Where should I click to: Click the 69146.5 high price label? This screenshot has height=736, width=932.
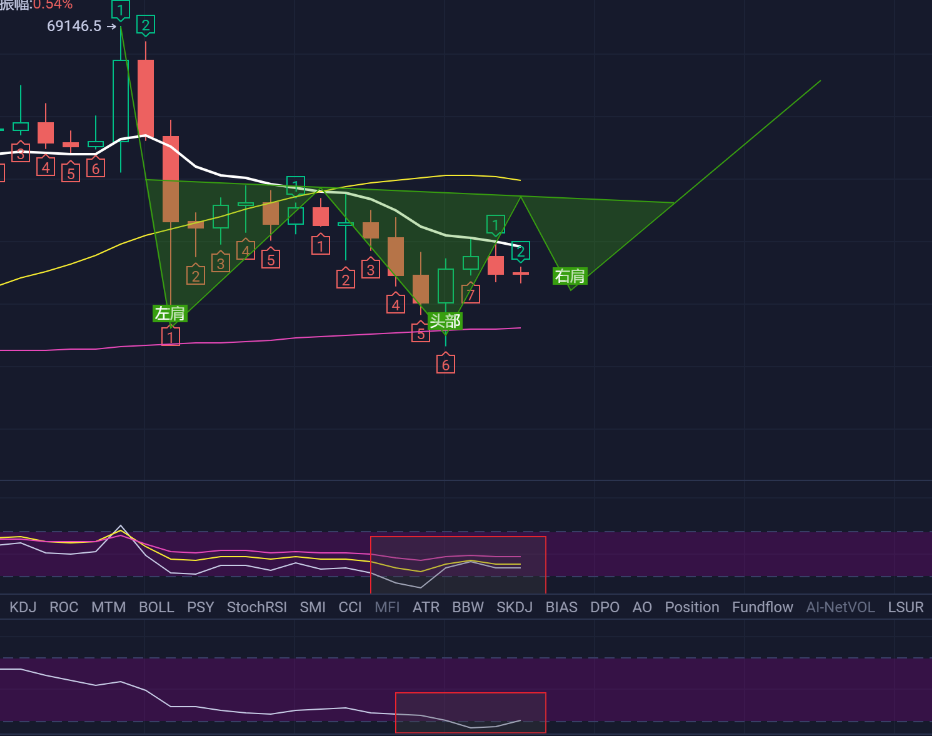click(x=74, y=26)
